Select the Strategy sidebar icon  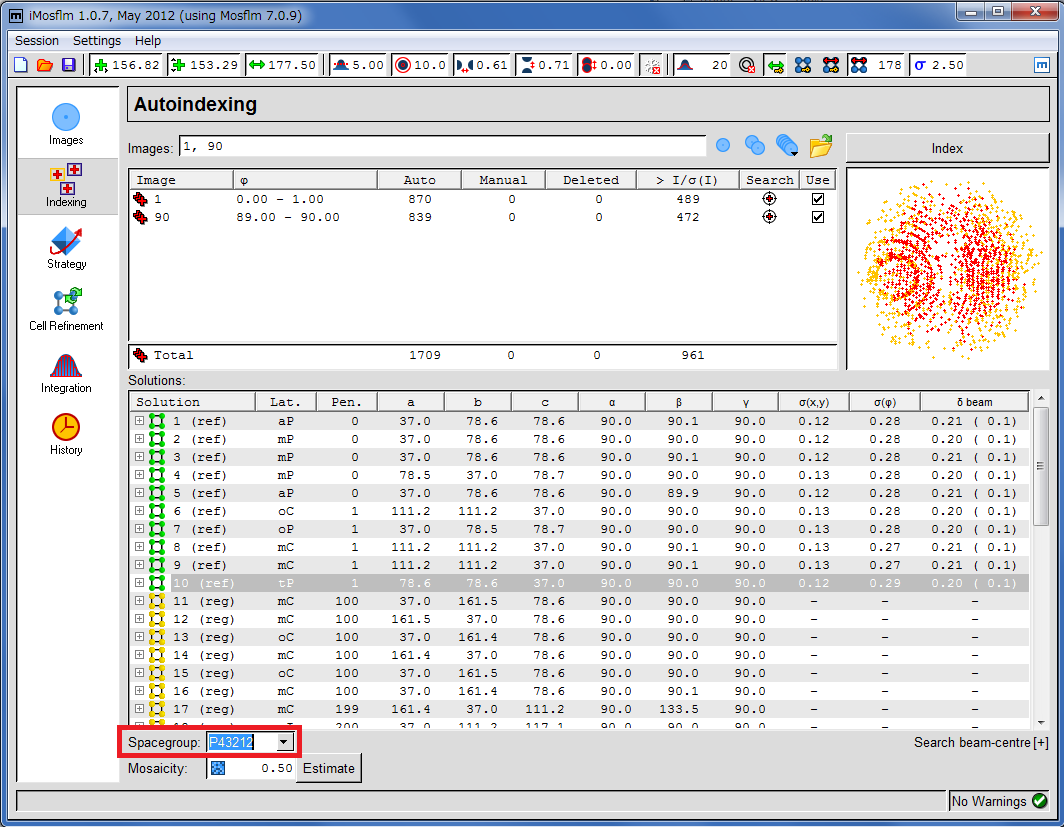click(66, 248)
